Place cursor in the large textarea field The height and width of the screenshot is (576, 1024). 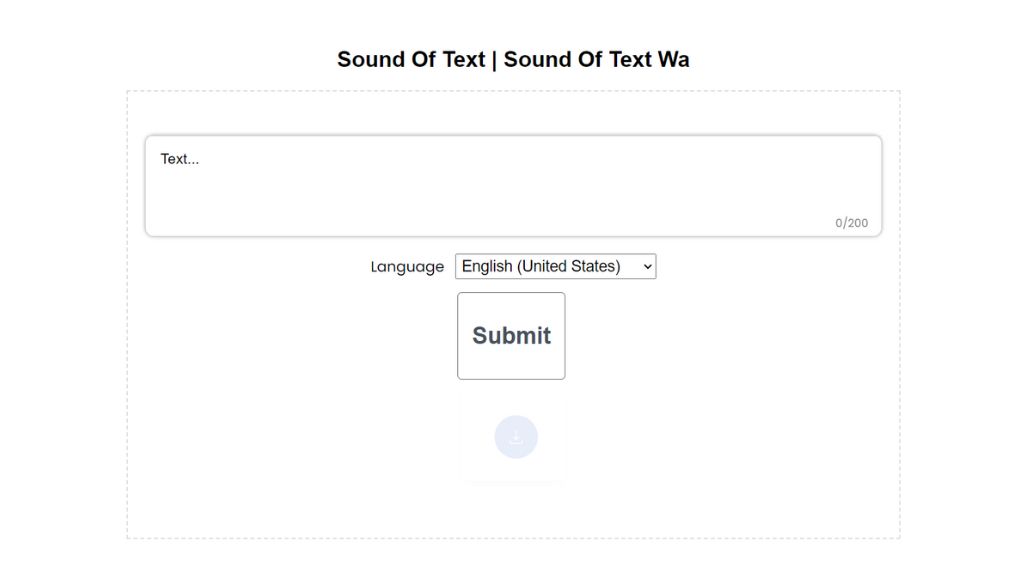(512, 185)
